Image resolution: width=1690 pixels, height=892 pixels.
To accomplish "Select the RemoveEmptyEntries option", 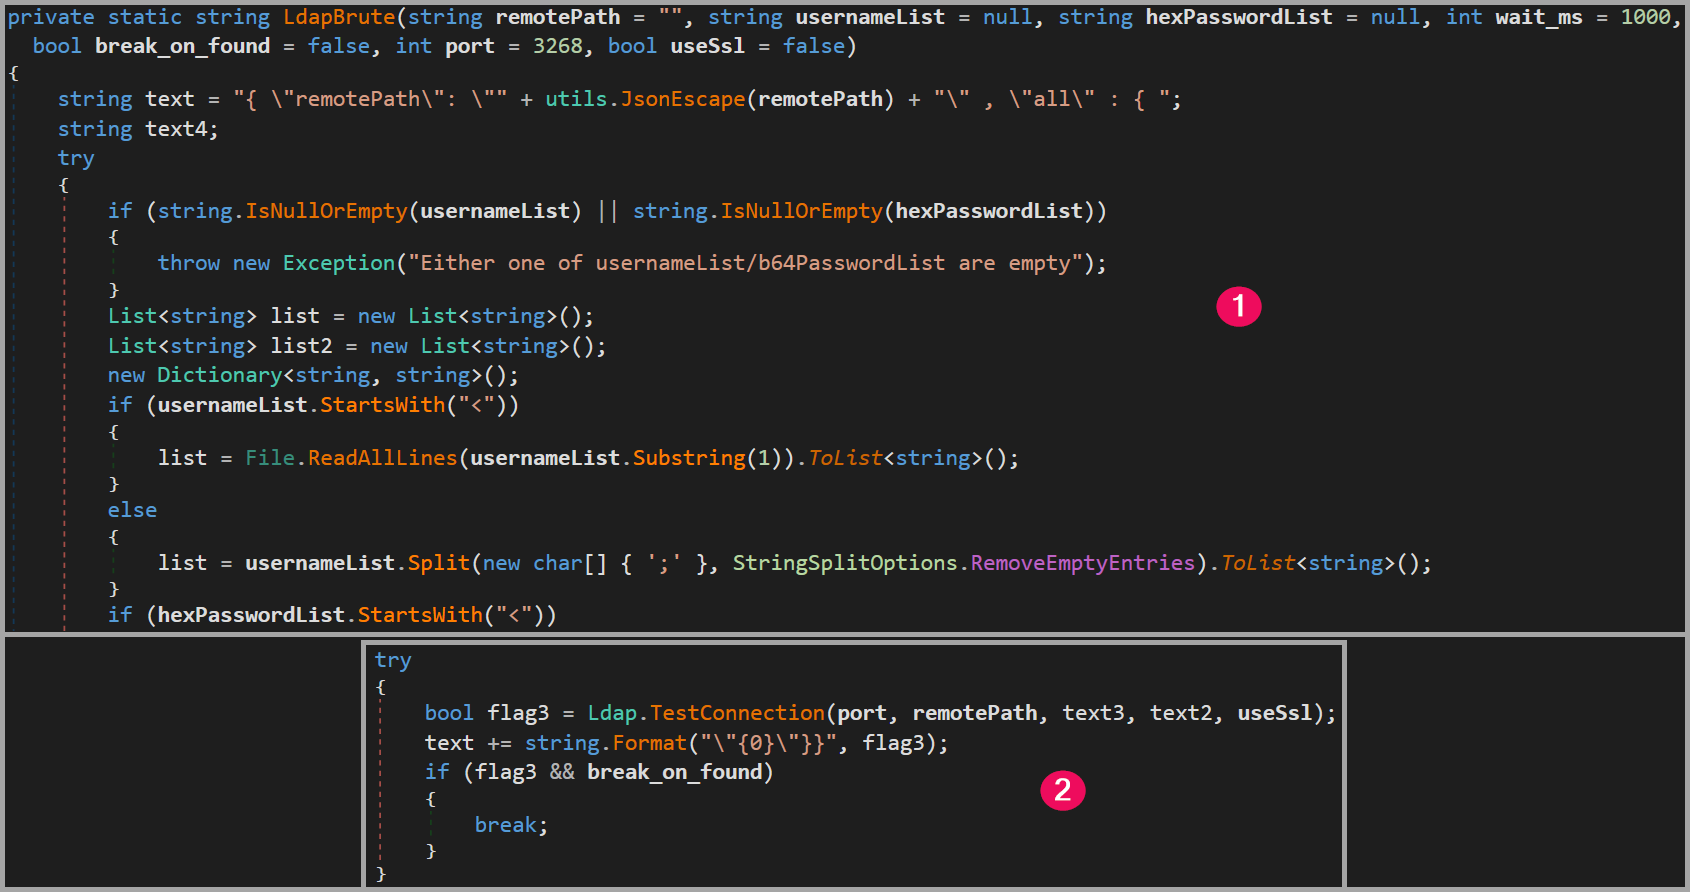I will click(1083, 563).
